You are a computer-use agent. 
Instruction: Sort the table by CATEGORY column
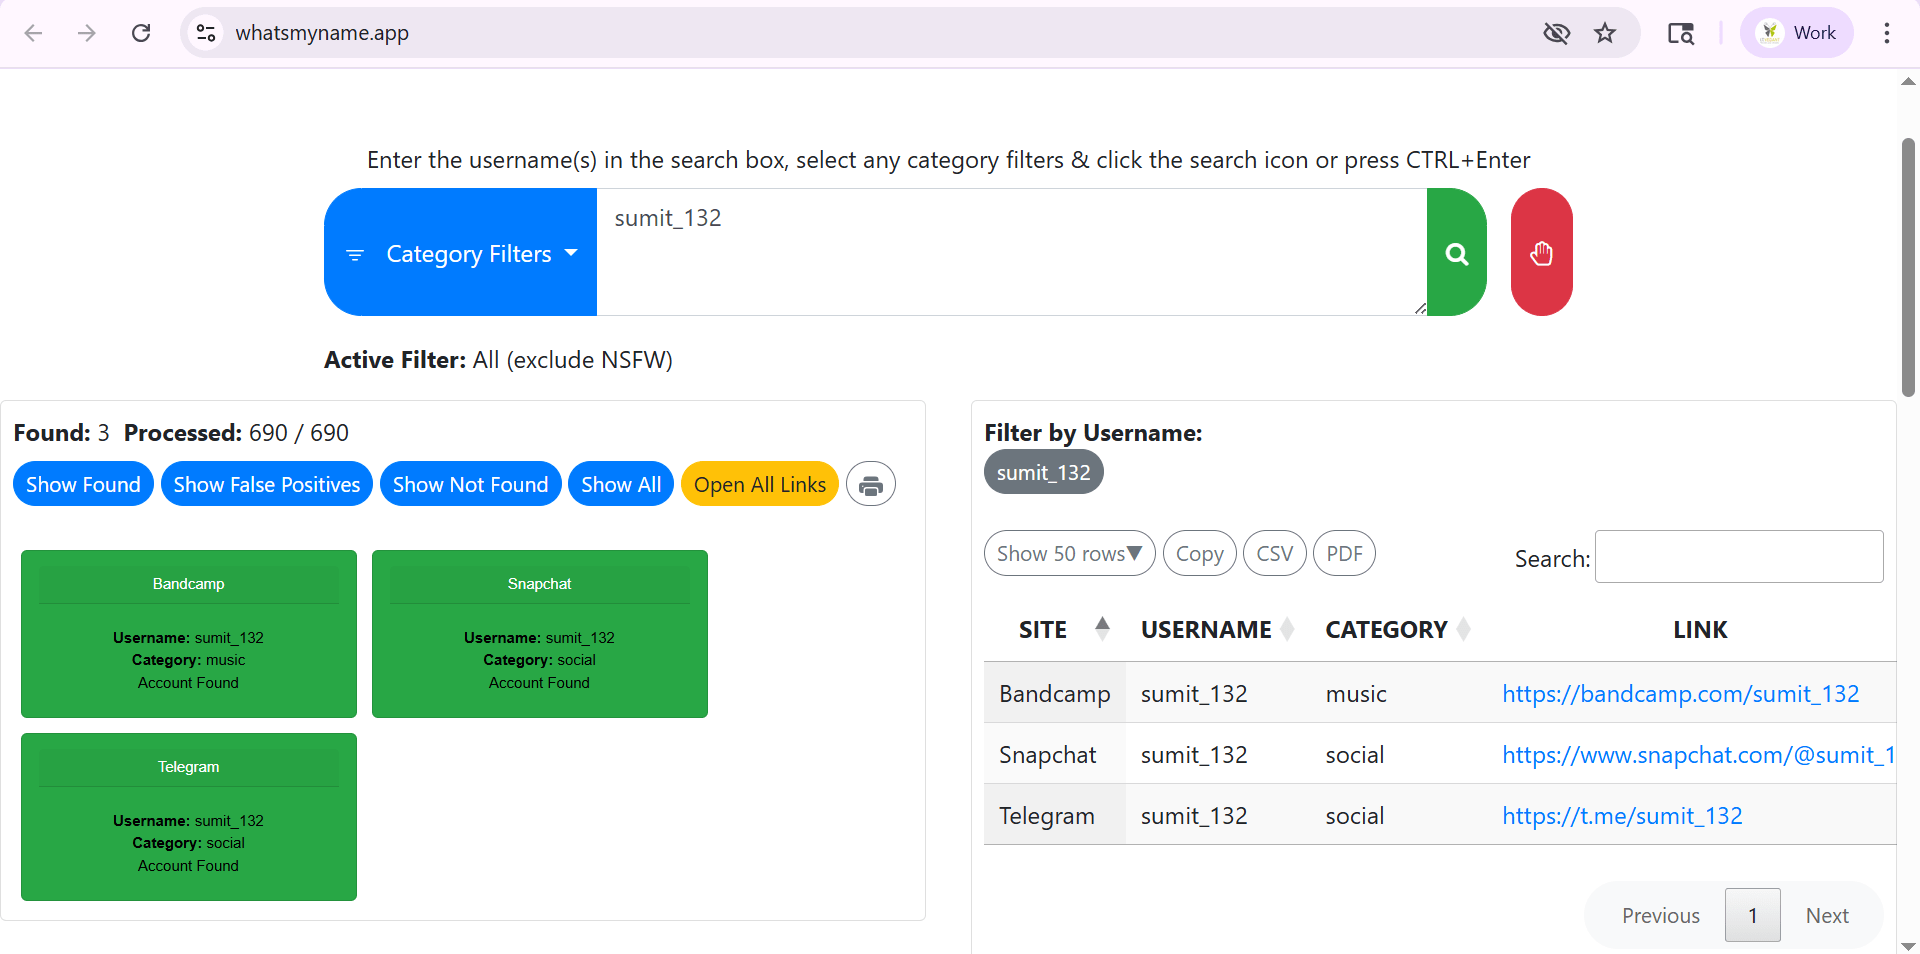[x=1398, y=630]
